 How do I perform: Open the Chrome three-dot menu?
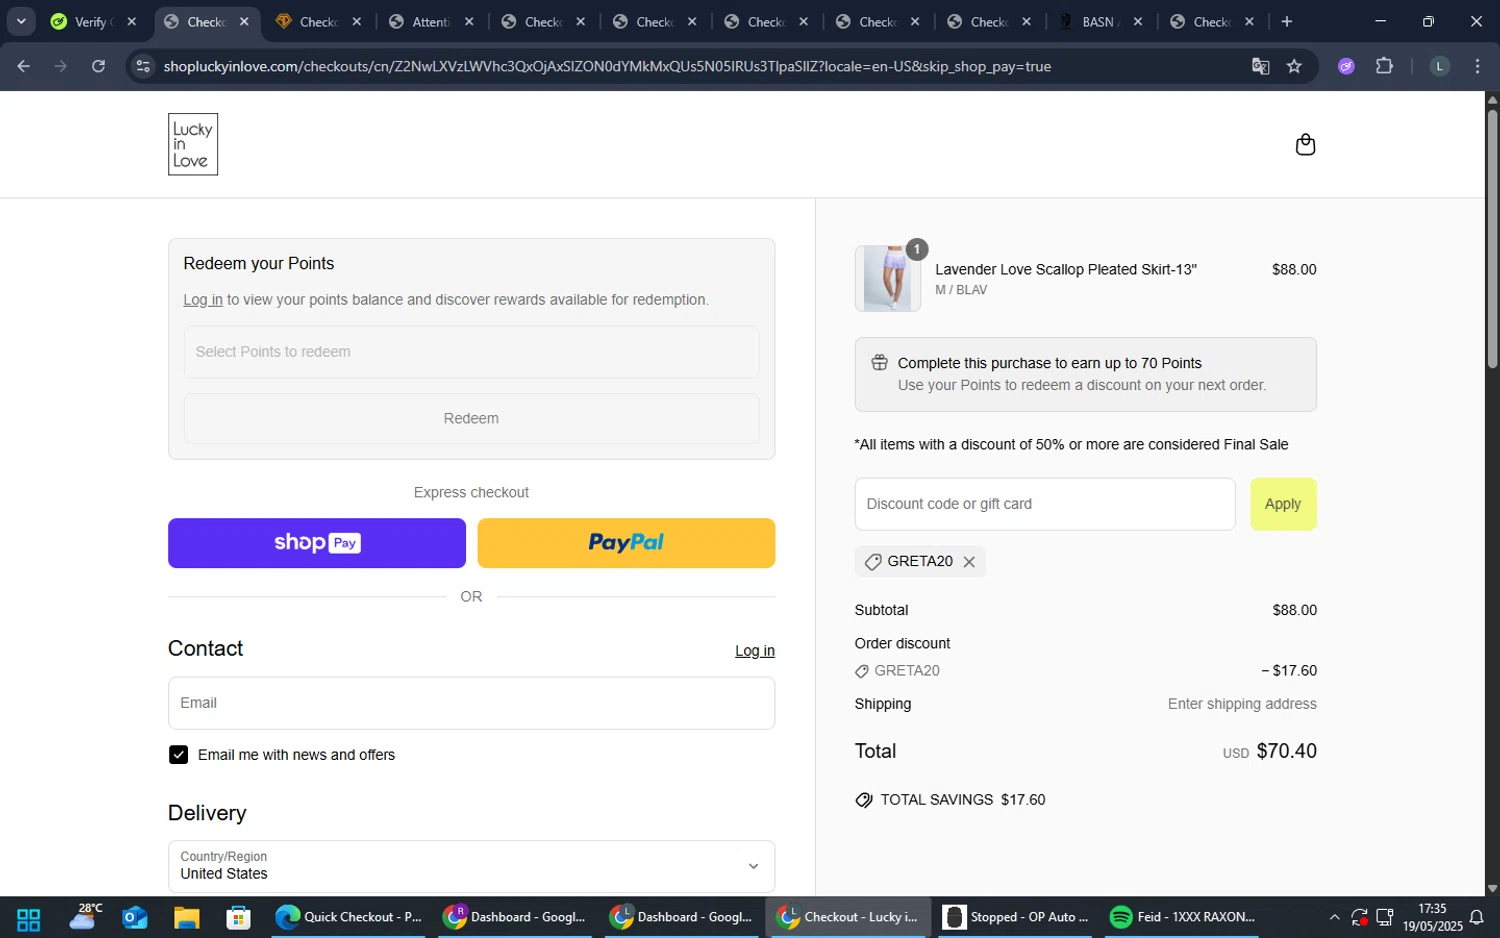click(1477, 66)
